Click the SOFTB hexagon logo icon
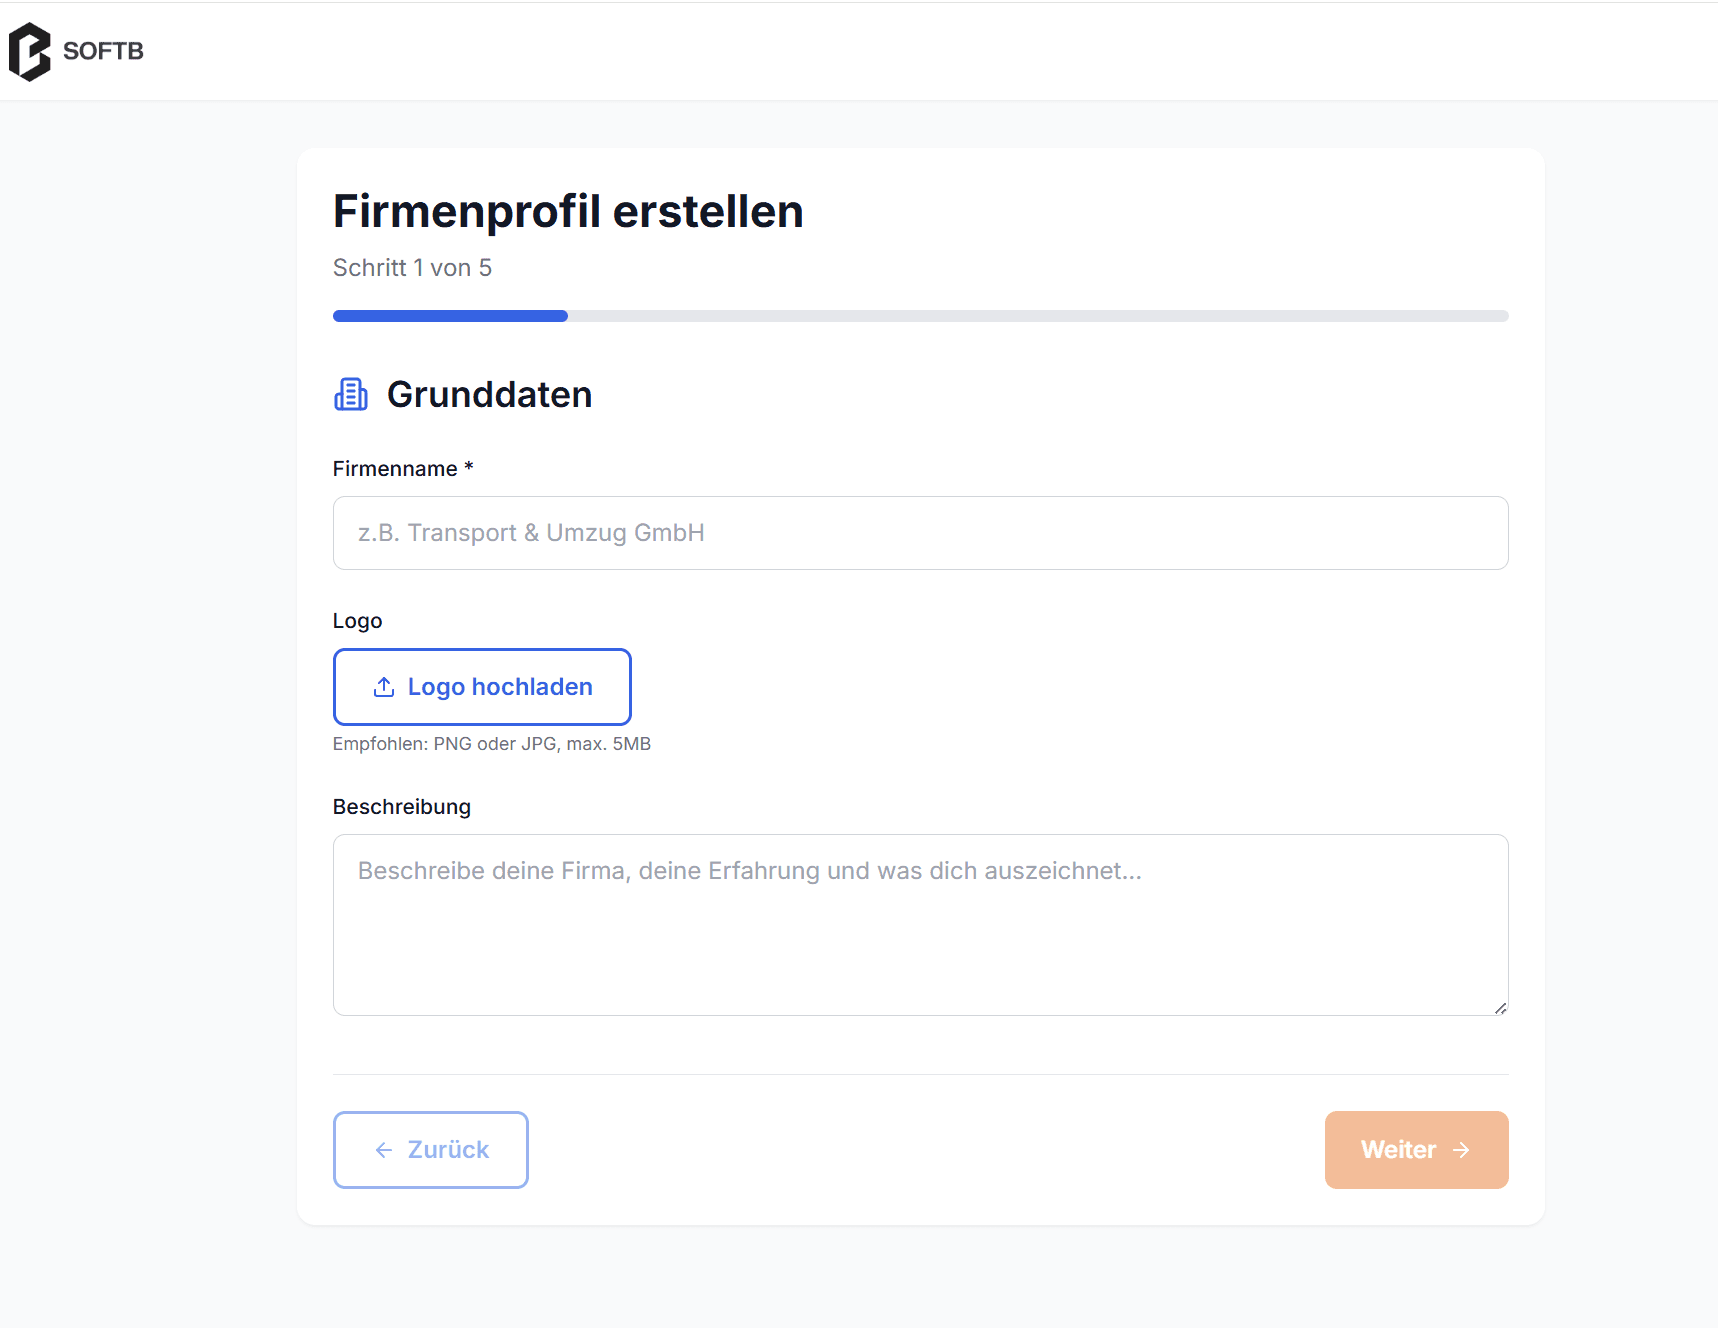Viewport: 1718px width, 1328px height. click(29, 51)
